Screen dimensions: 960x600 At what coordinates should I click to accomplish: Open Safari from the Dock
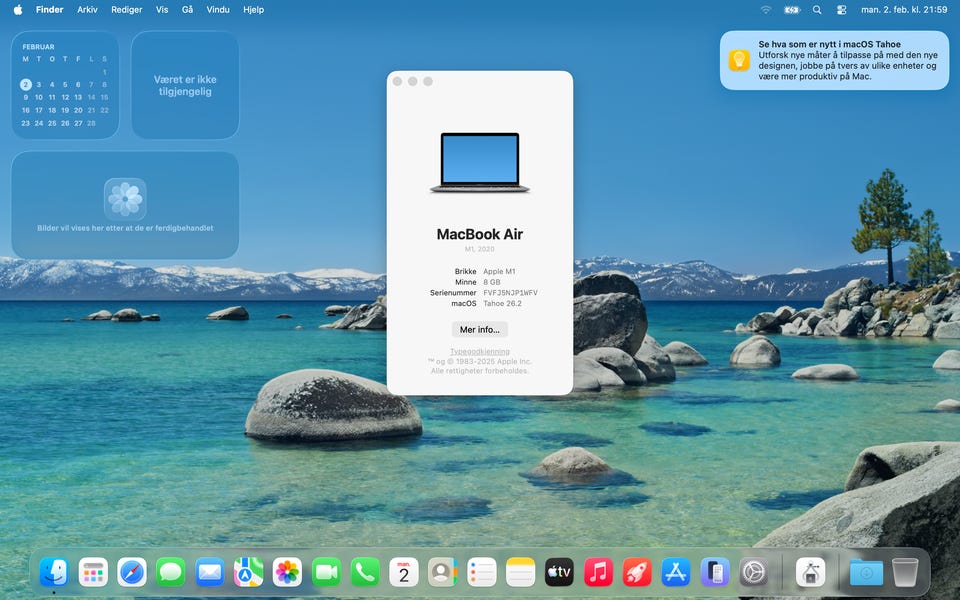[132, 572]
